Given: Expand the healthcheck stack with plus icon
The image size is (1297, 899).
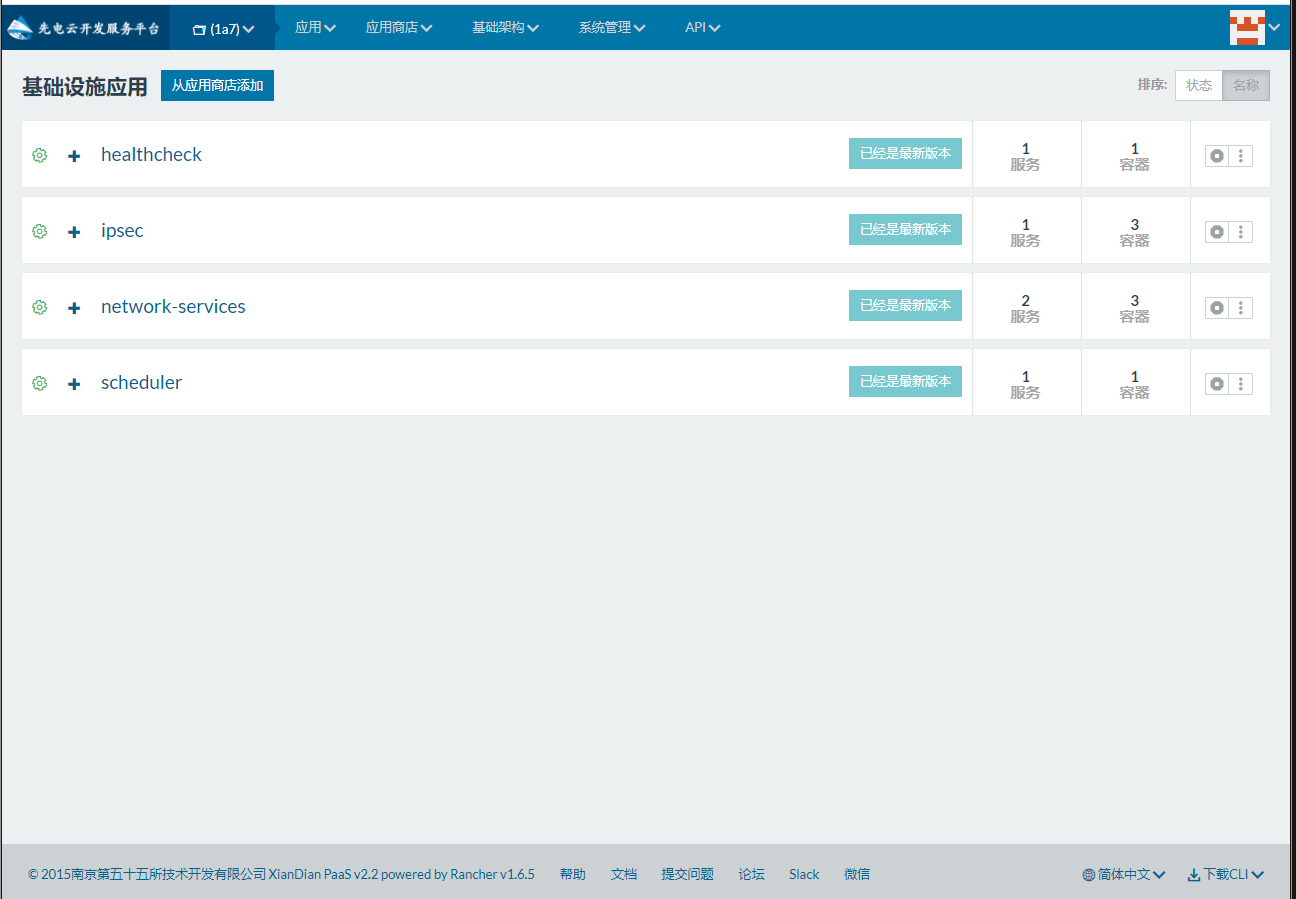Looking at the screenshot, I should pyautogui.click(x=74, y=156).
